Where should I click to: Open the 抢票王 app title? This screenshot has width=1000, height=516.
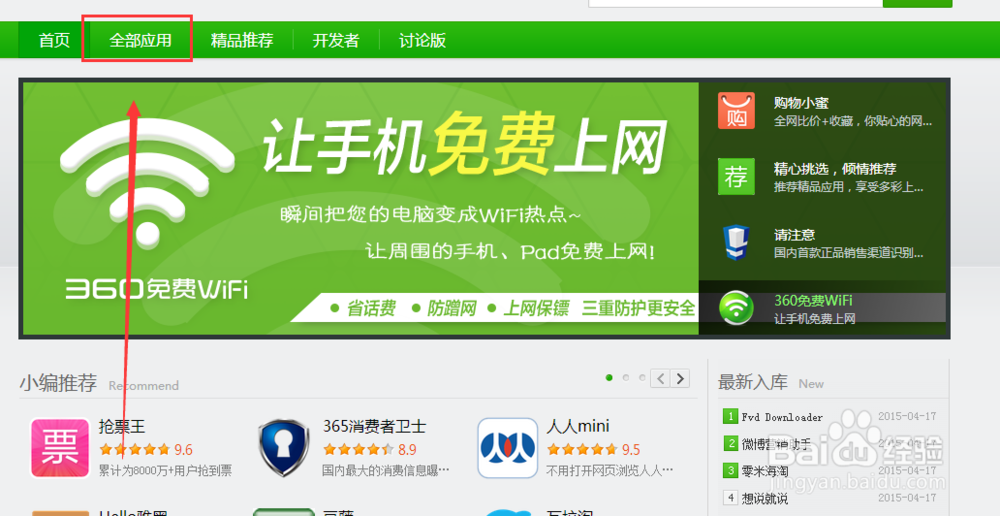tap(122, 426)
